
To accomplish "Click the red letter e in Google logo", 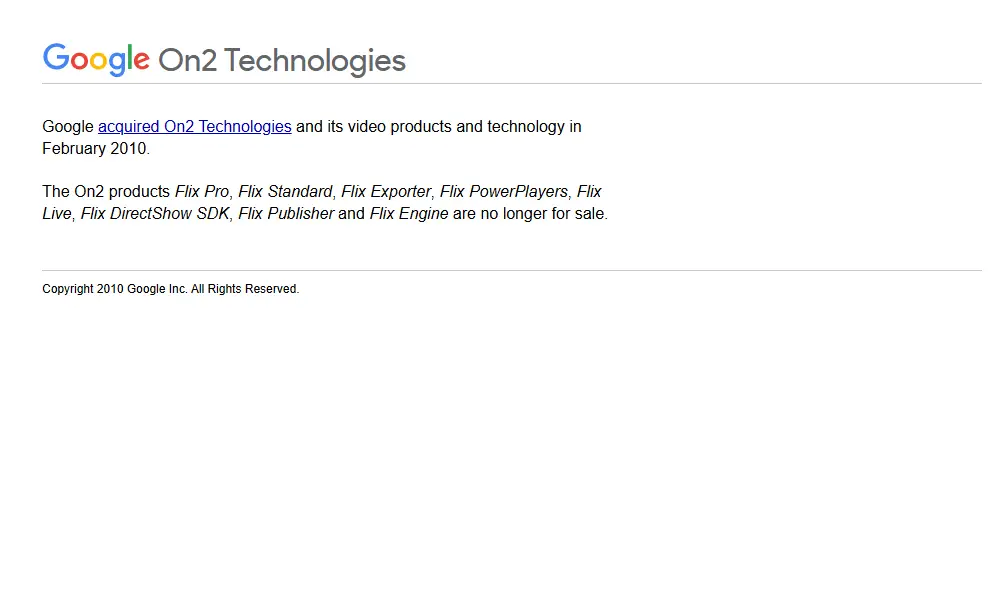I will 142,60.
